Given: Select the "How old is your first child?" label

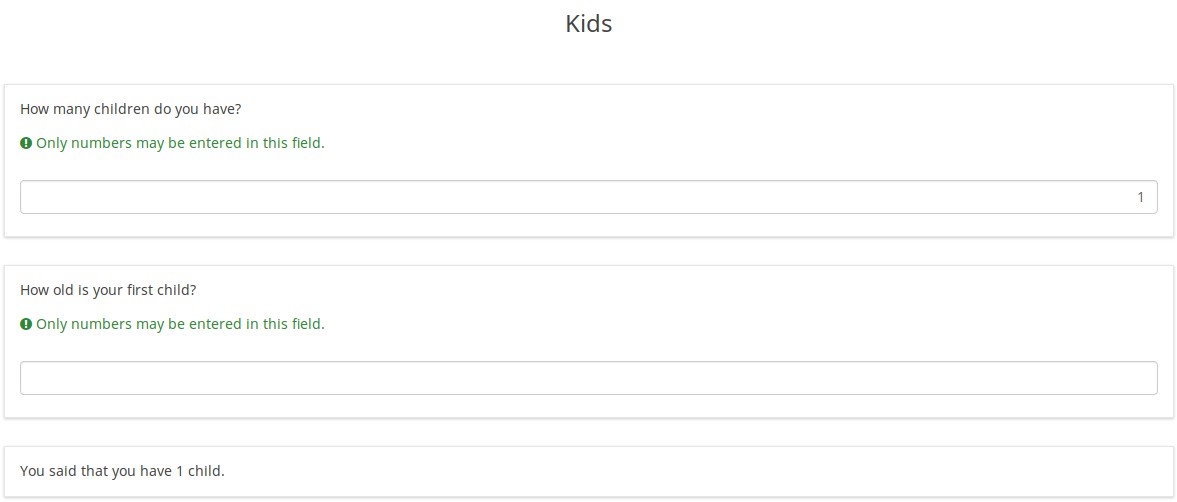Looking at the screenshot, I should tap(108, 290).
